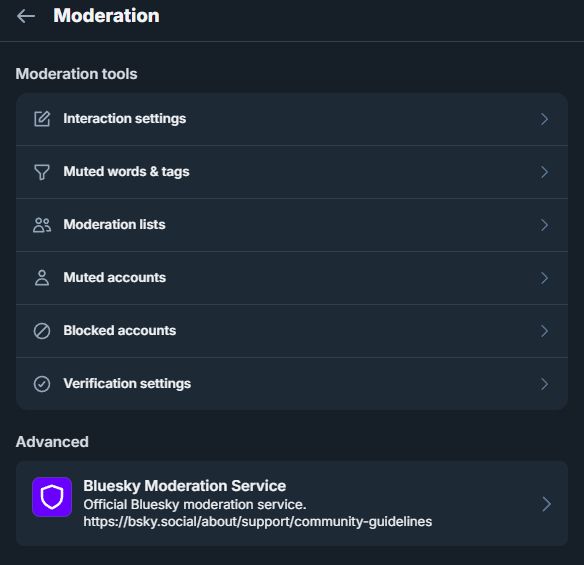Viewport: 584px width, 565px height.
Task: Open the Moderation lists entry
Action: pyautogui.click(x=292, y=225)
